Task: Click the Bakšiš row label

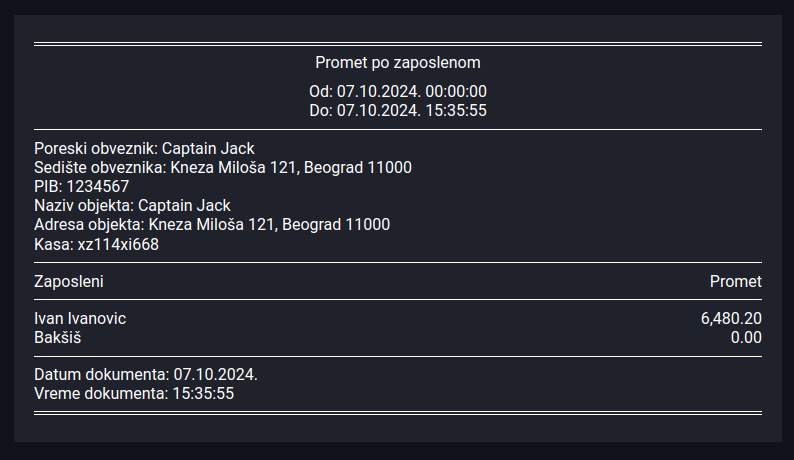Action: pos(58,337)
